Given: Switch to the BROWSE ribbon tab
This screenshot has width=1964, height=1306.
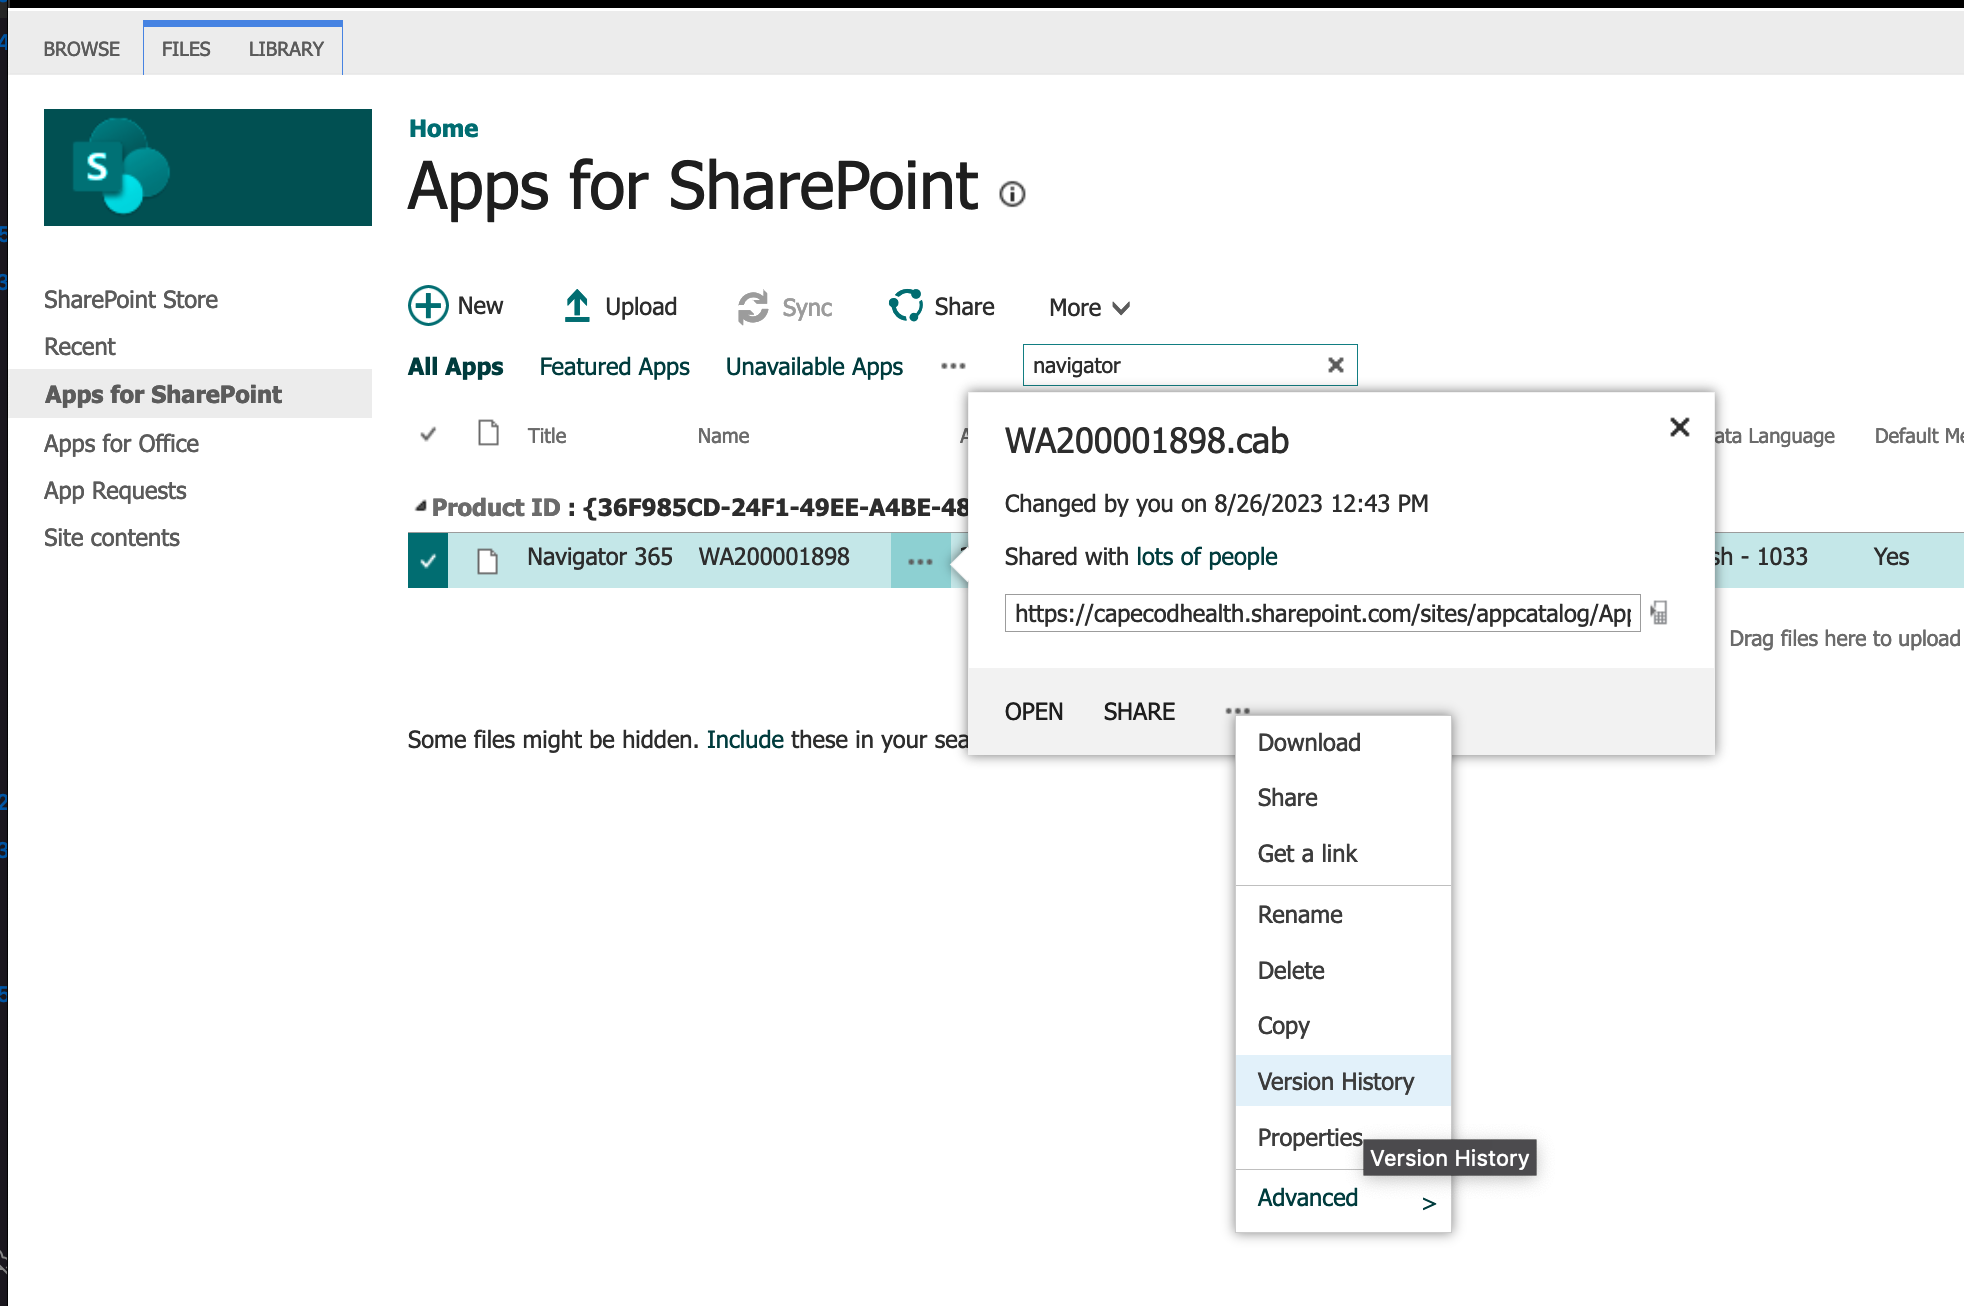Looking at the screenshot, I should (x=81, y=49).
